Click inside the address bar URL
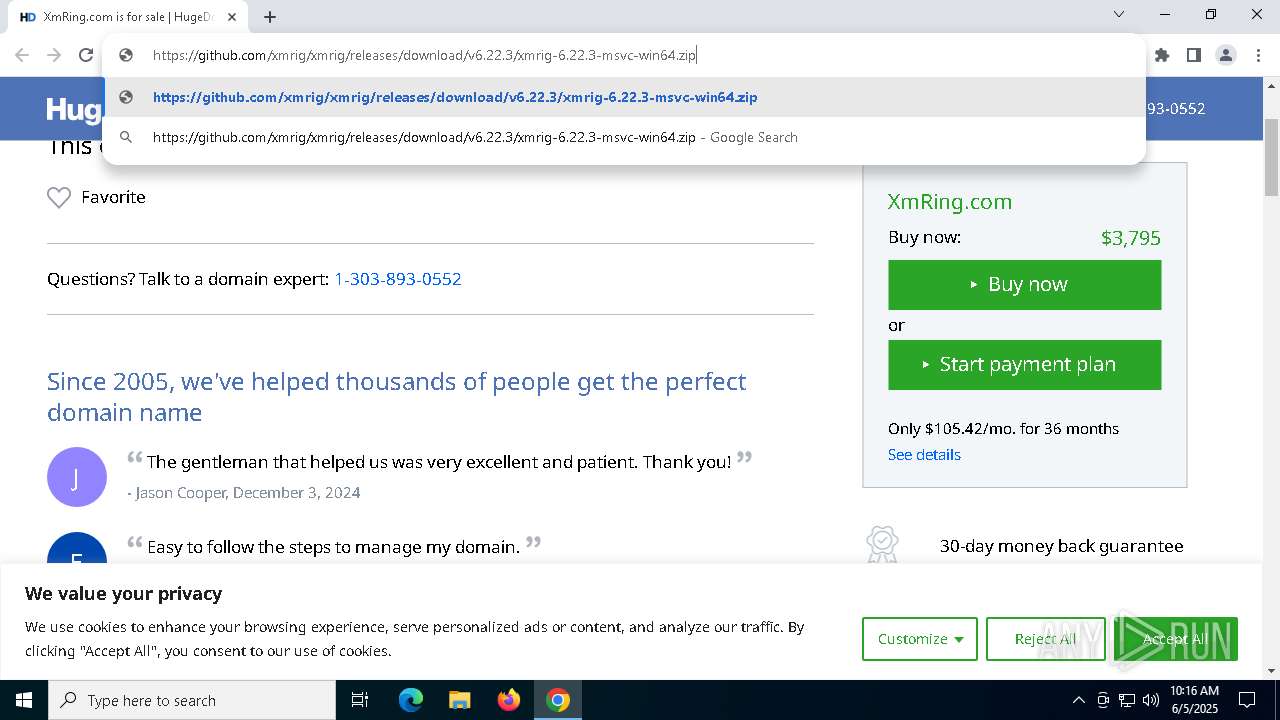This screenshot has width=1280, height=720. coord(424,55)
